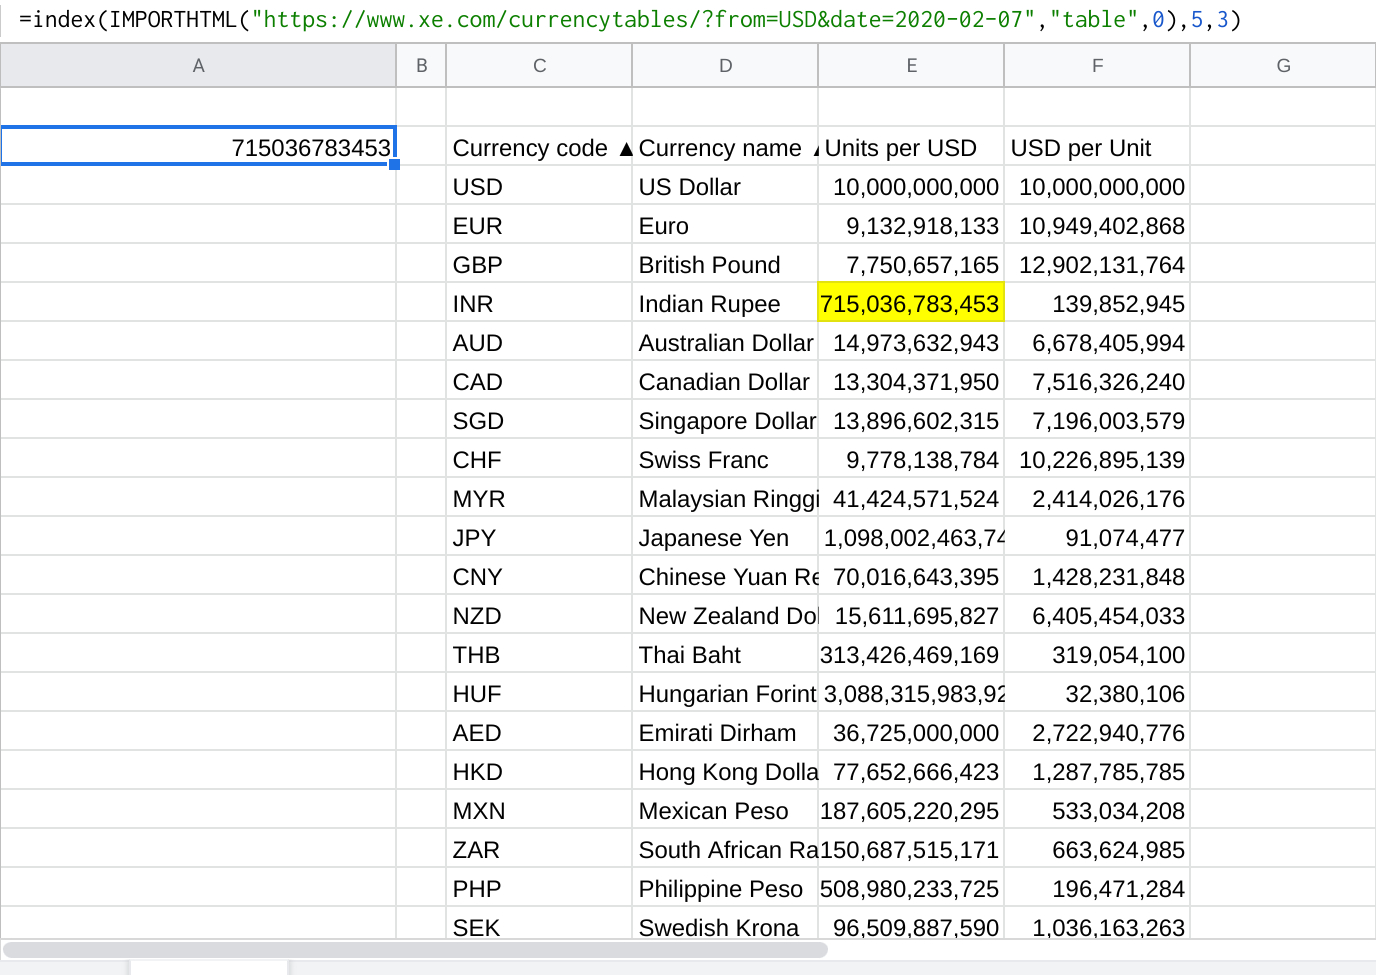Select Units per USD value 14,973,632,943
The width and height of the screenshot is (1376, 975).
pyautogui.click(x=911, y=341)
